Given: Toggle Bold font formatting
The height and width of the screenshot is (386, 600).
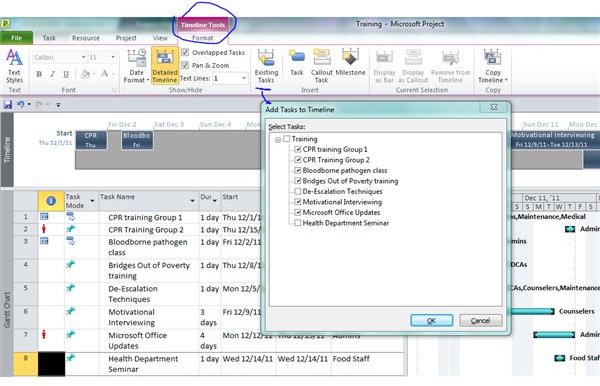Looking at the screenshot, I should 39,74.
